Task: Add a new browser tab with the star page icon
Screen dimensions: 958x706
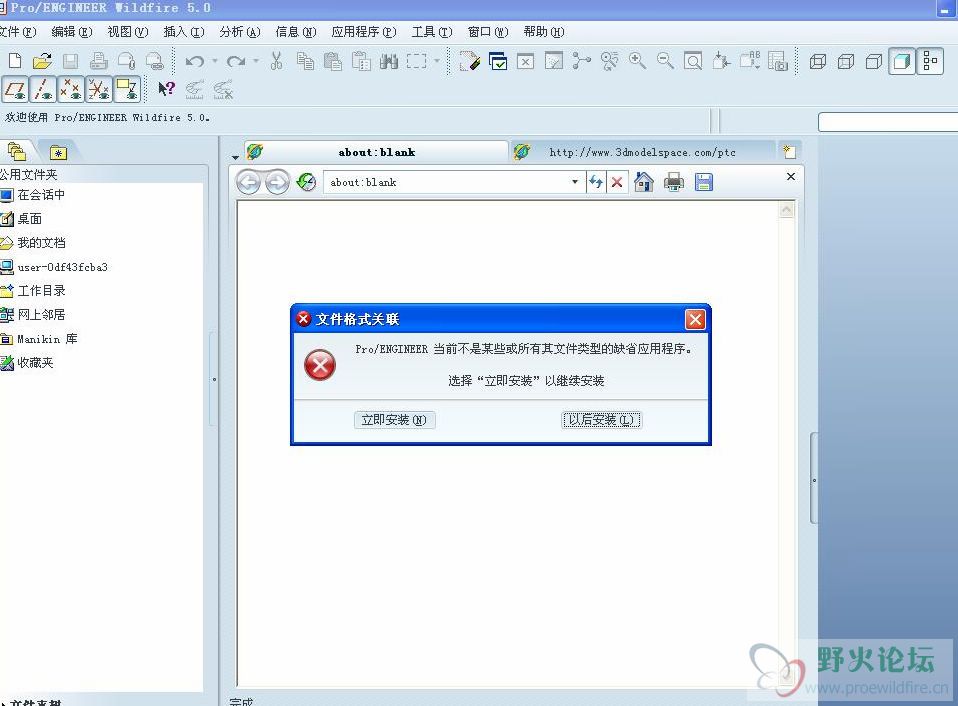Action: click(x=789, y=151)
